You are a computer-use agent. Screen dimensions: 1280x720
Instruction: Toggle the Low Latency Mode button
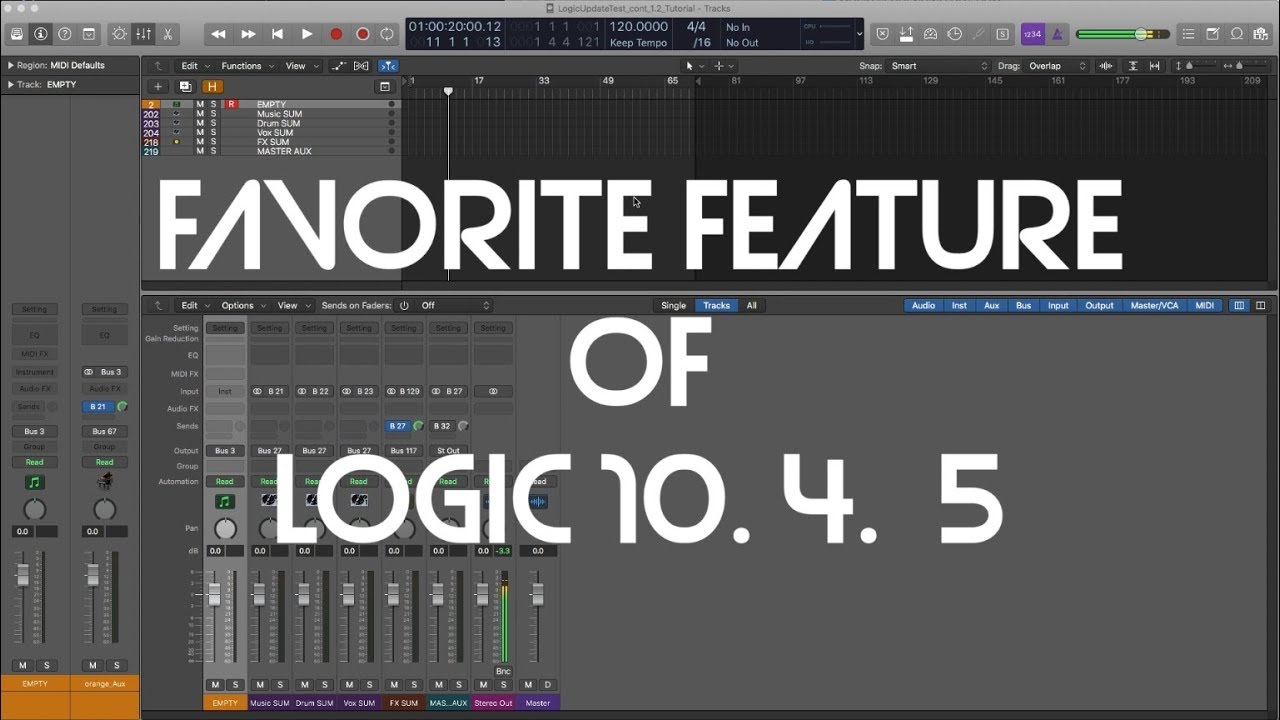930,34
